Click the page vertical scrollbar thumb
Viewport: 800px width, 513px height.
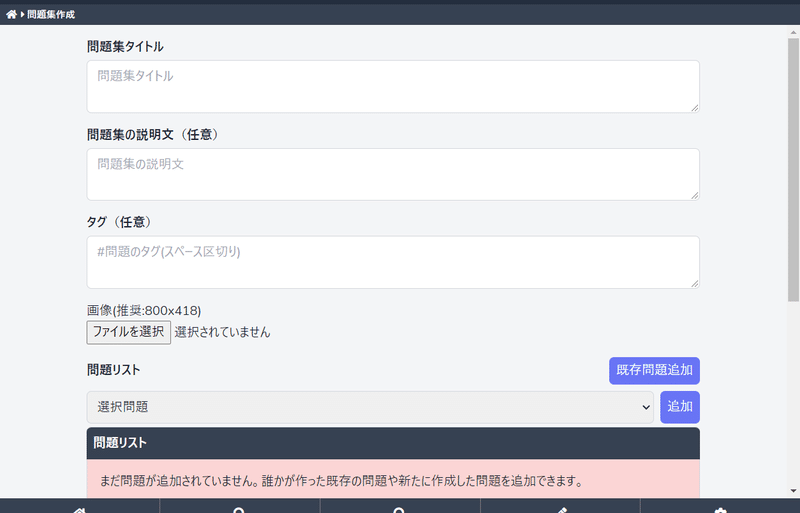click(793, 170)
